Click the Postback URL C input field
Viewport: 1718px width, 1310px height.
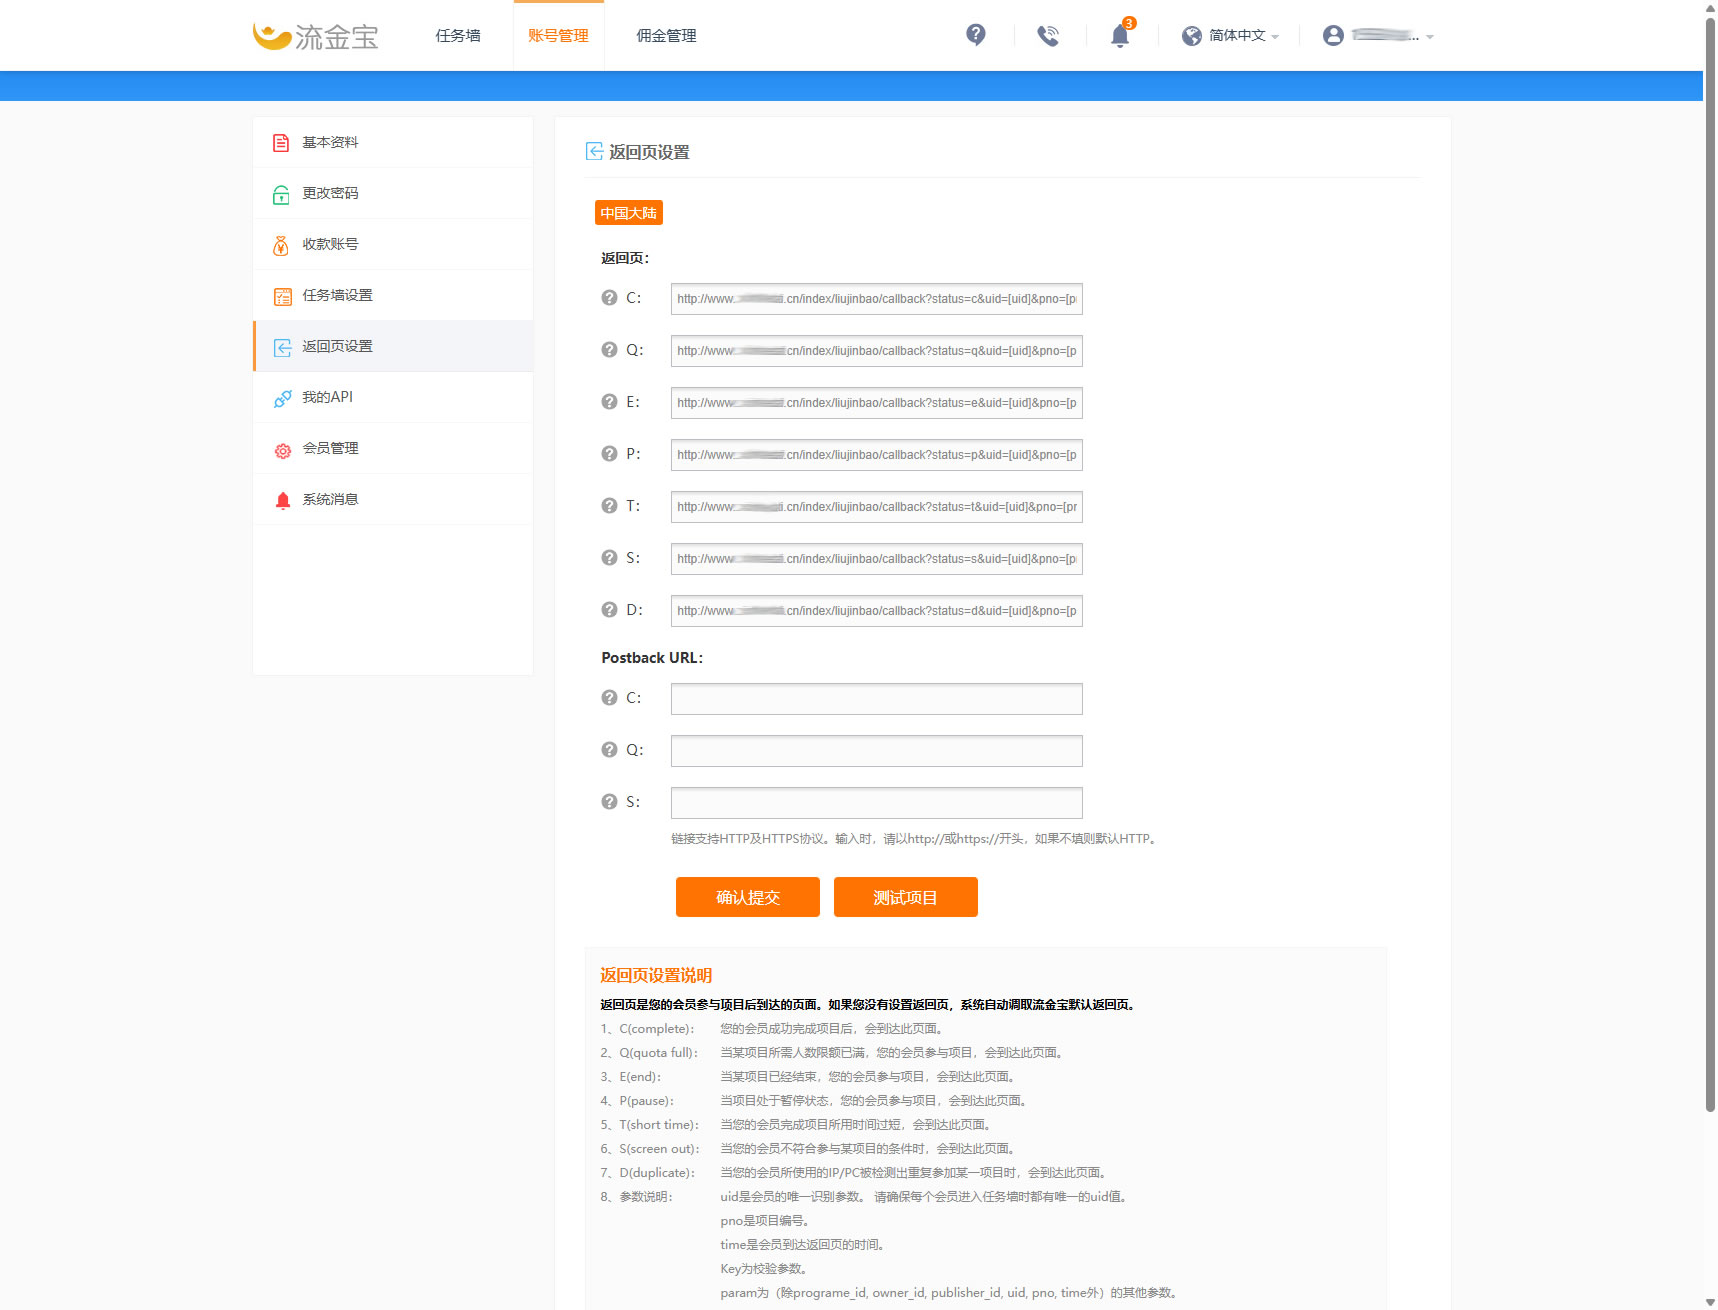(x=876, y=699)
